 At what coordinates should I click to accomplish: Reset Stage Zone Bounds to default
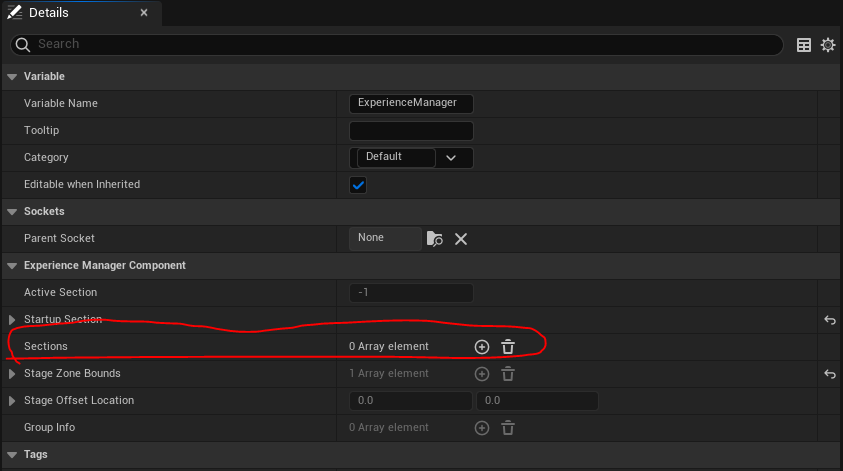click(829, 374)
